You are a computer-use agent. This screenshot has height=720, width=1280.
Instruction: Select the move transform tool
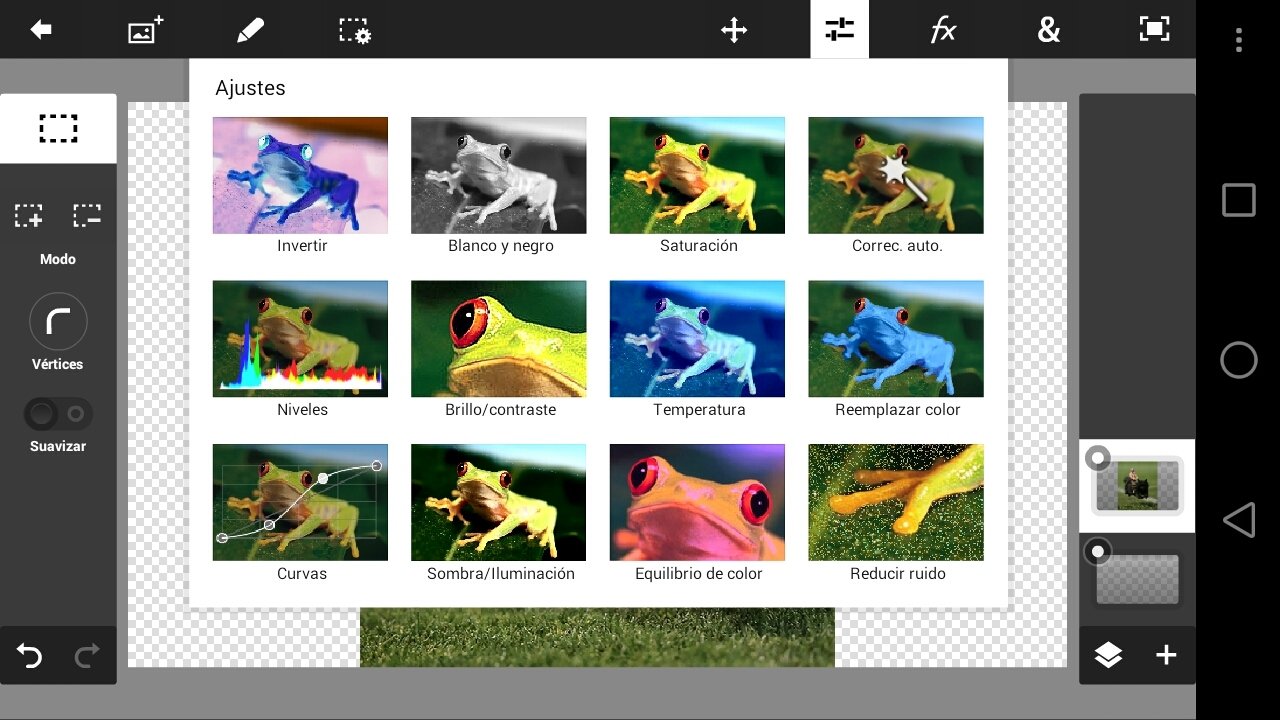click(x=734, y=30)
